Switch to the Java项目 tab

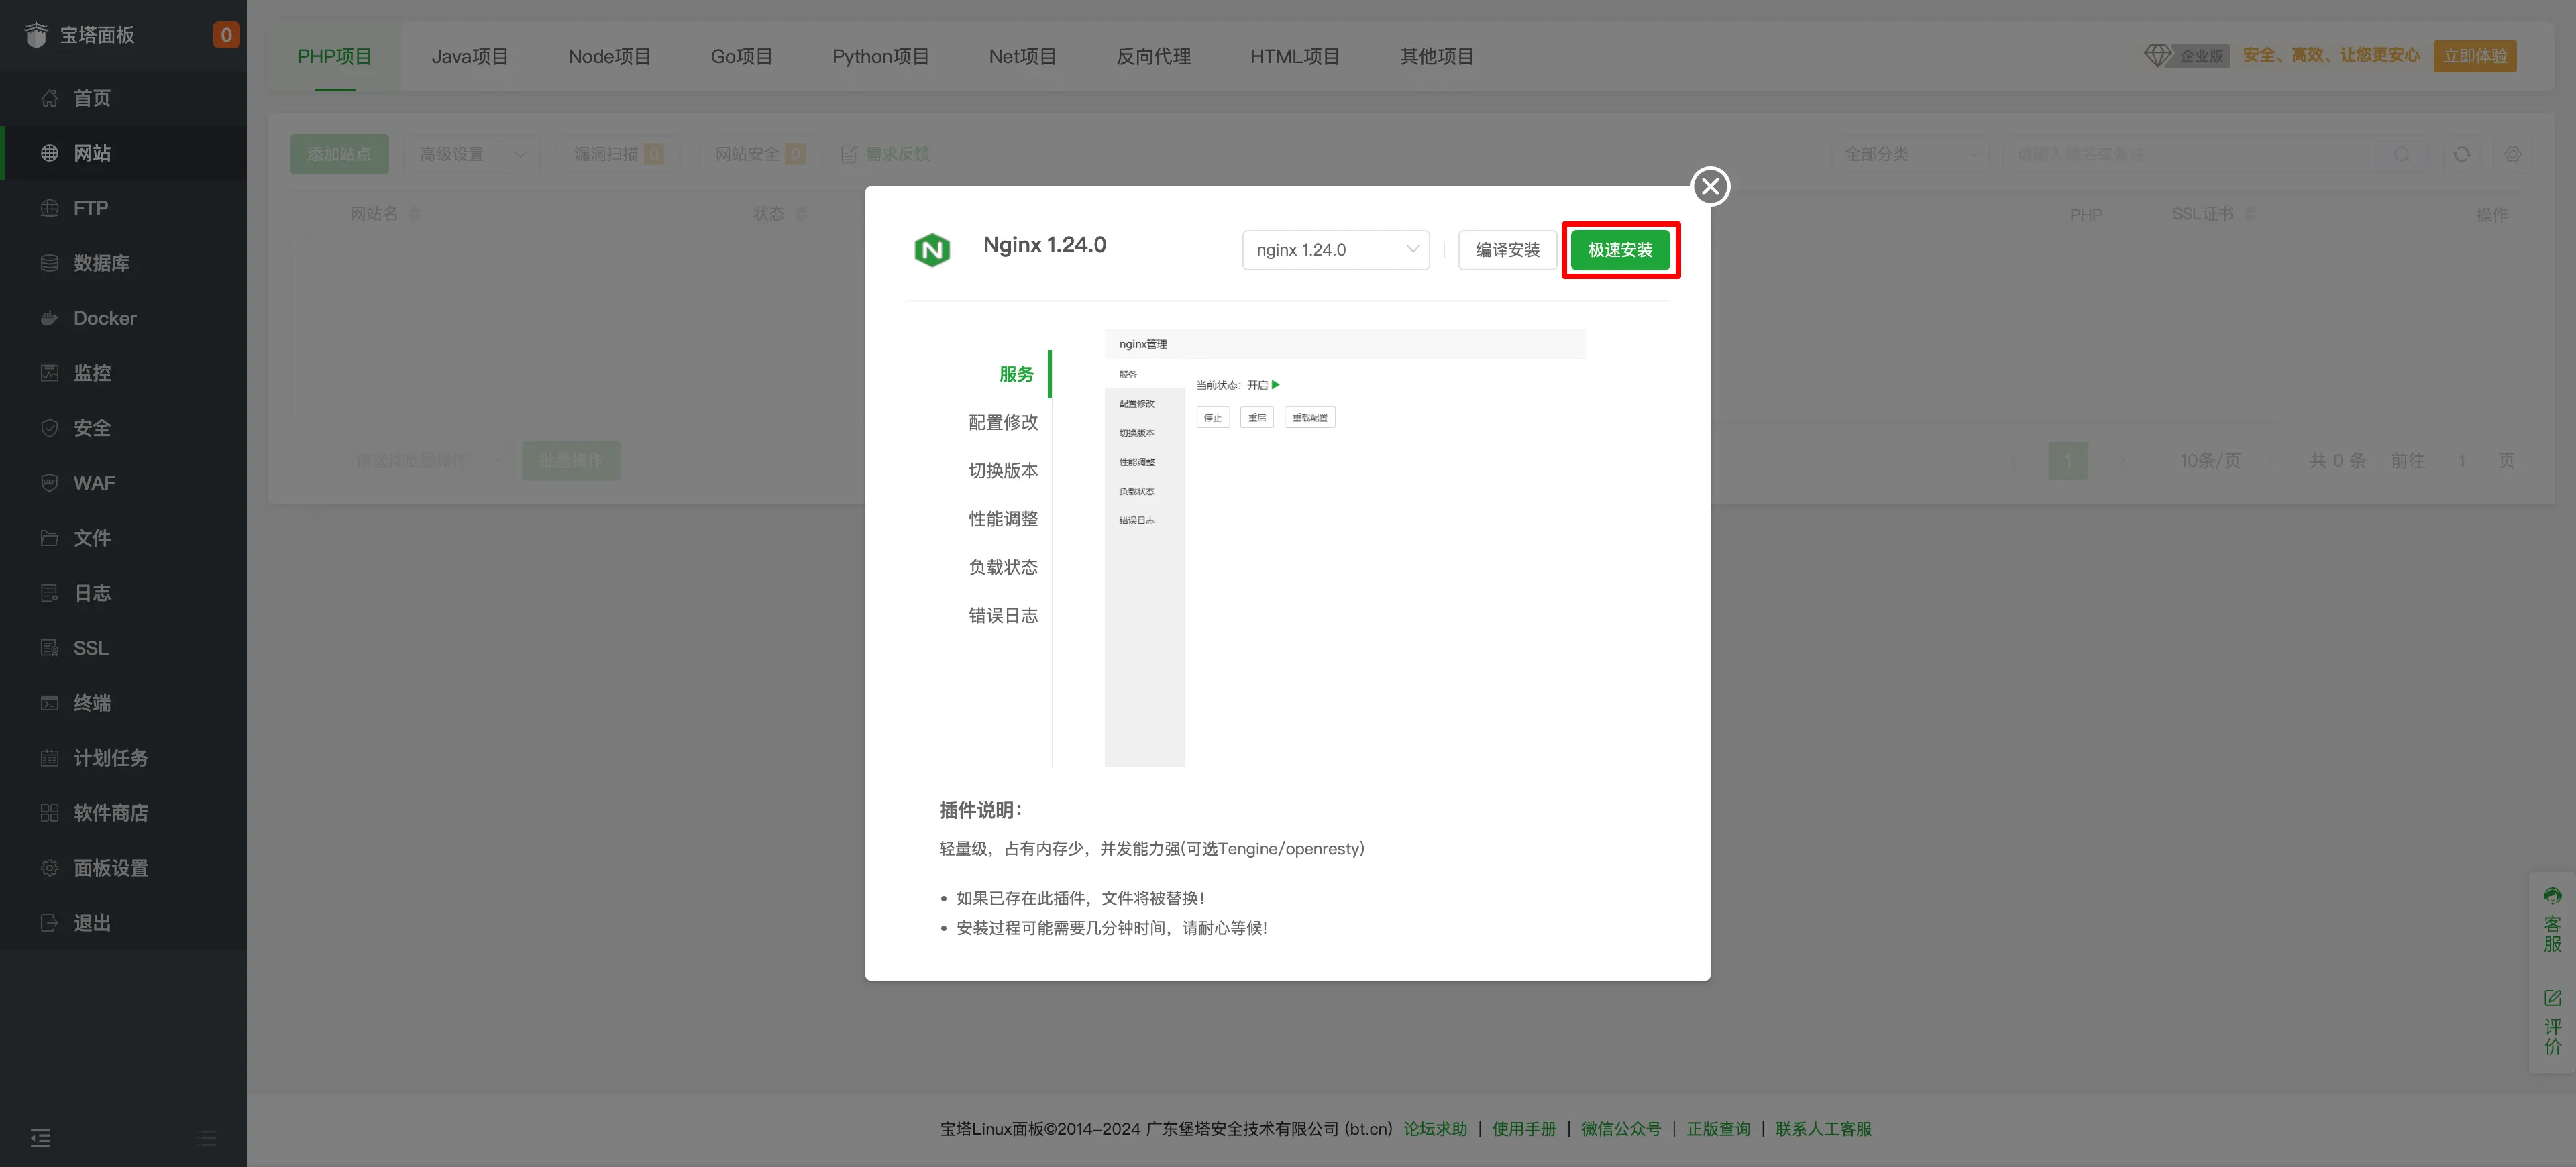pos(469,56)
